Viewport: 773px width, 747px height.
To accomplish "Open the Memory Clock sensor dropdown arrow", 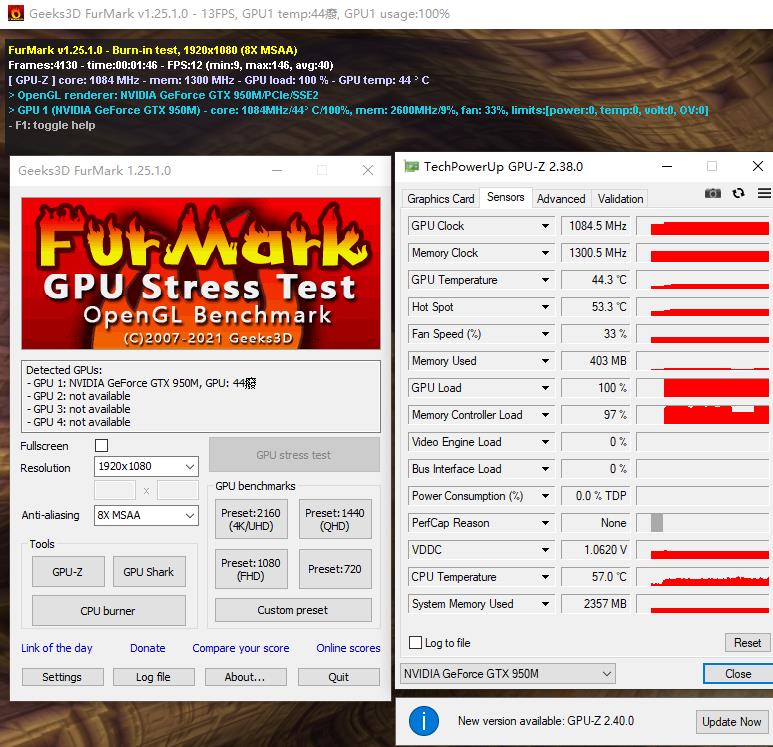I will (x=545, y=253).
